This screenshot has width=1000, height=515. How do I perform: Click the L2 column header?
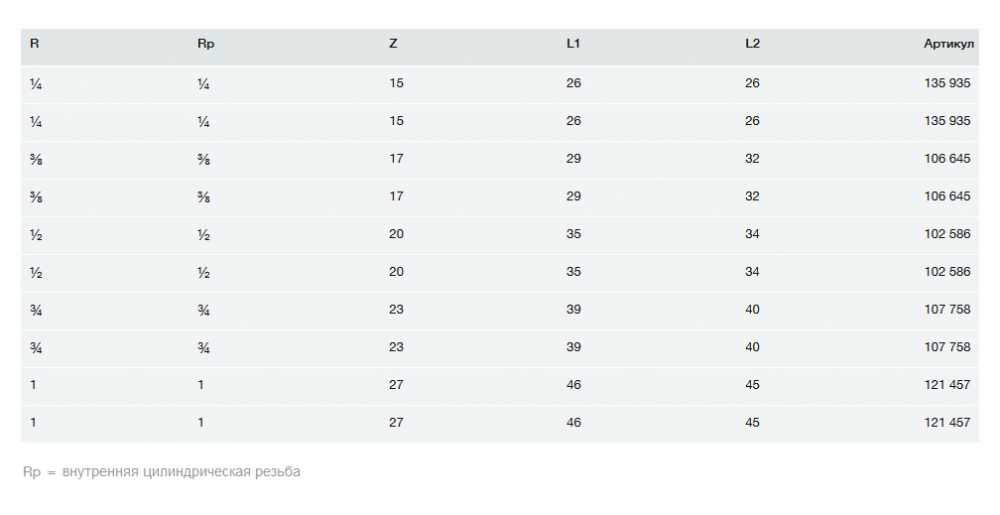pyautogui.click(x=753, y=45)
